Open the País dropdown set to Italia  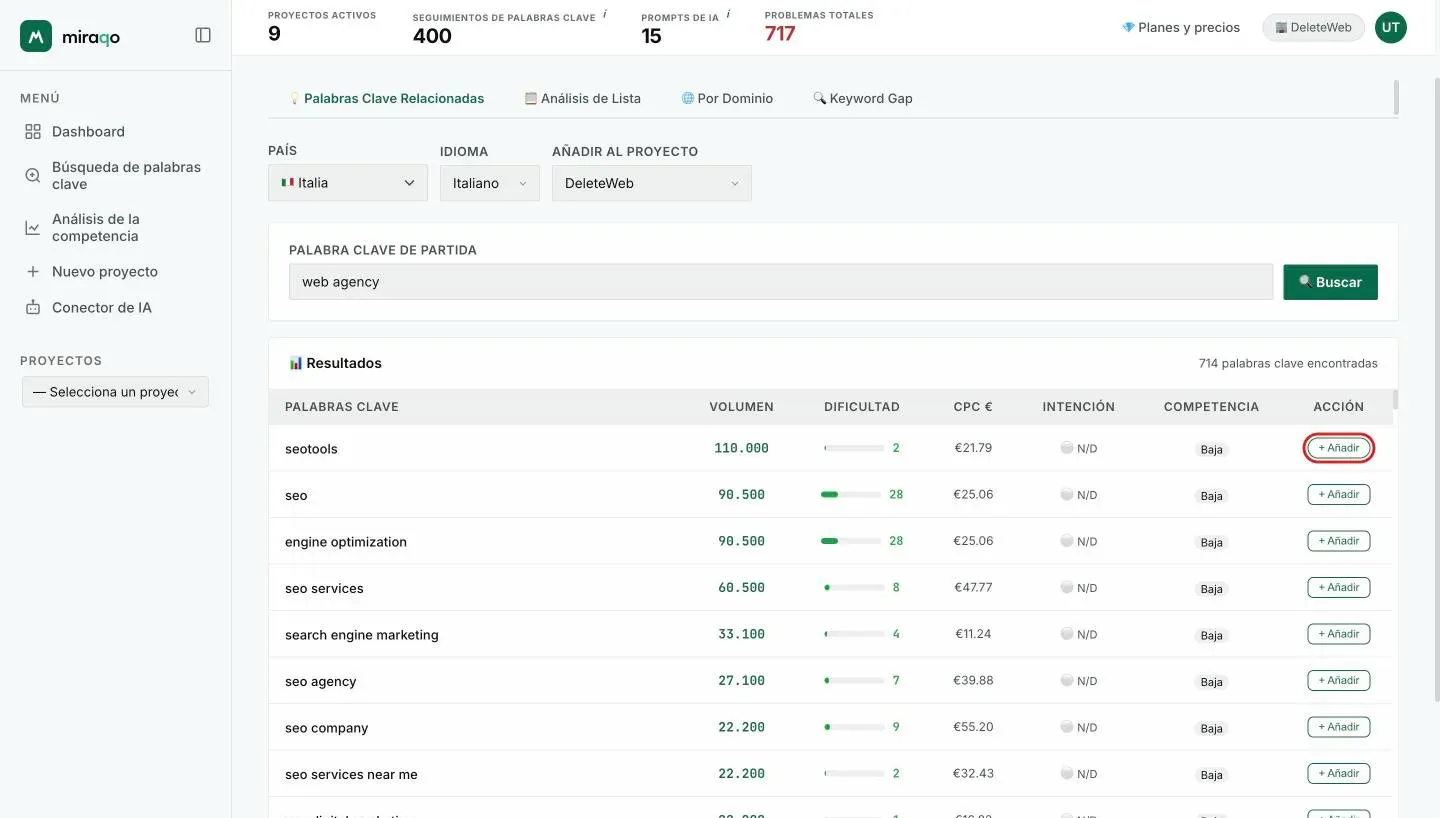click(348, 183)
